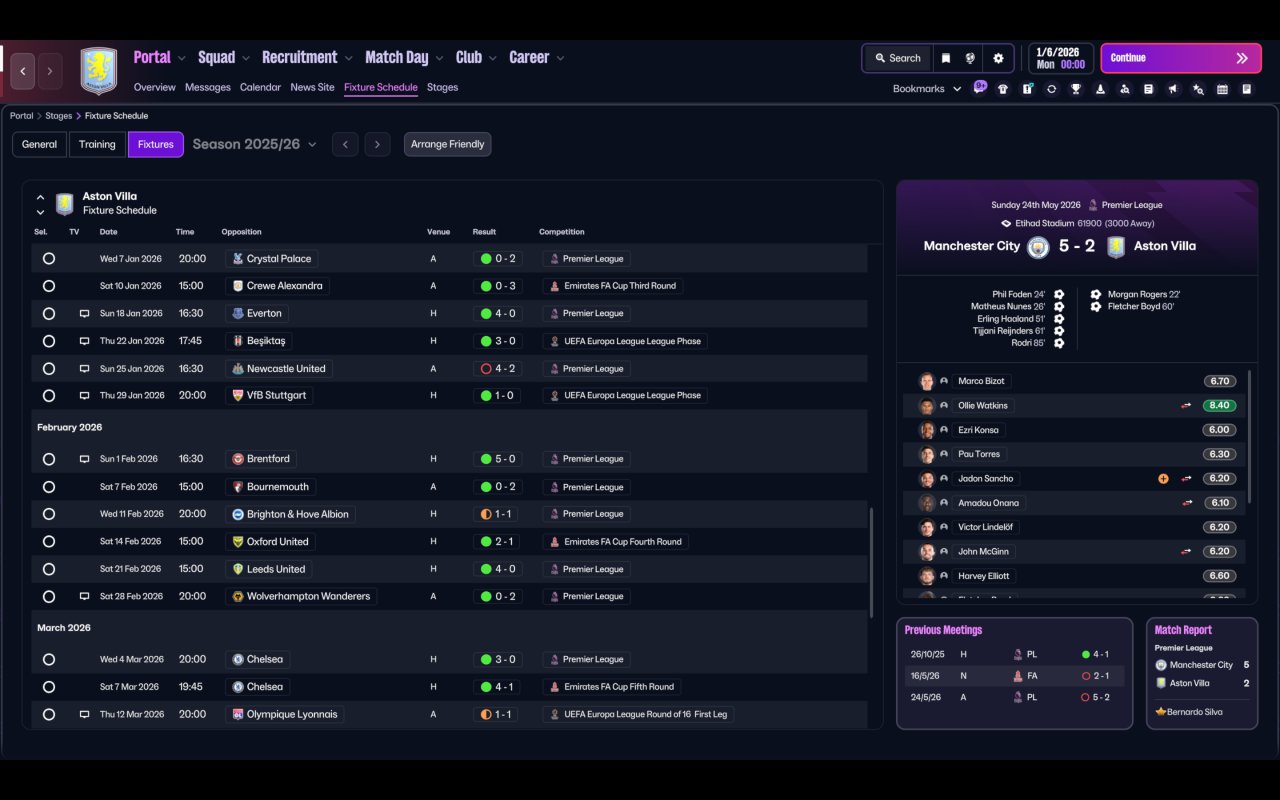This screenshot has width=1280, height=800.
Task: Click the Continue button
Action: [x=1181, y=58]
